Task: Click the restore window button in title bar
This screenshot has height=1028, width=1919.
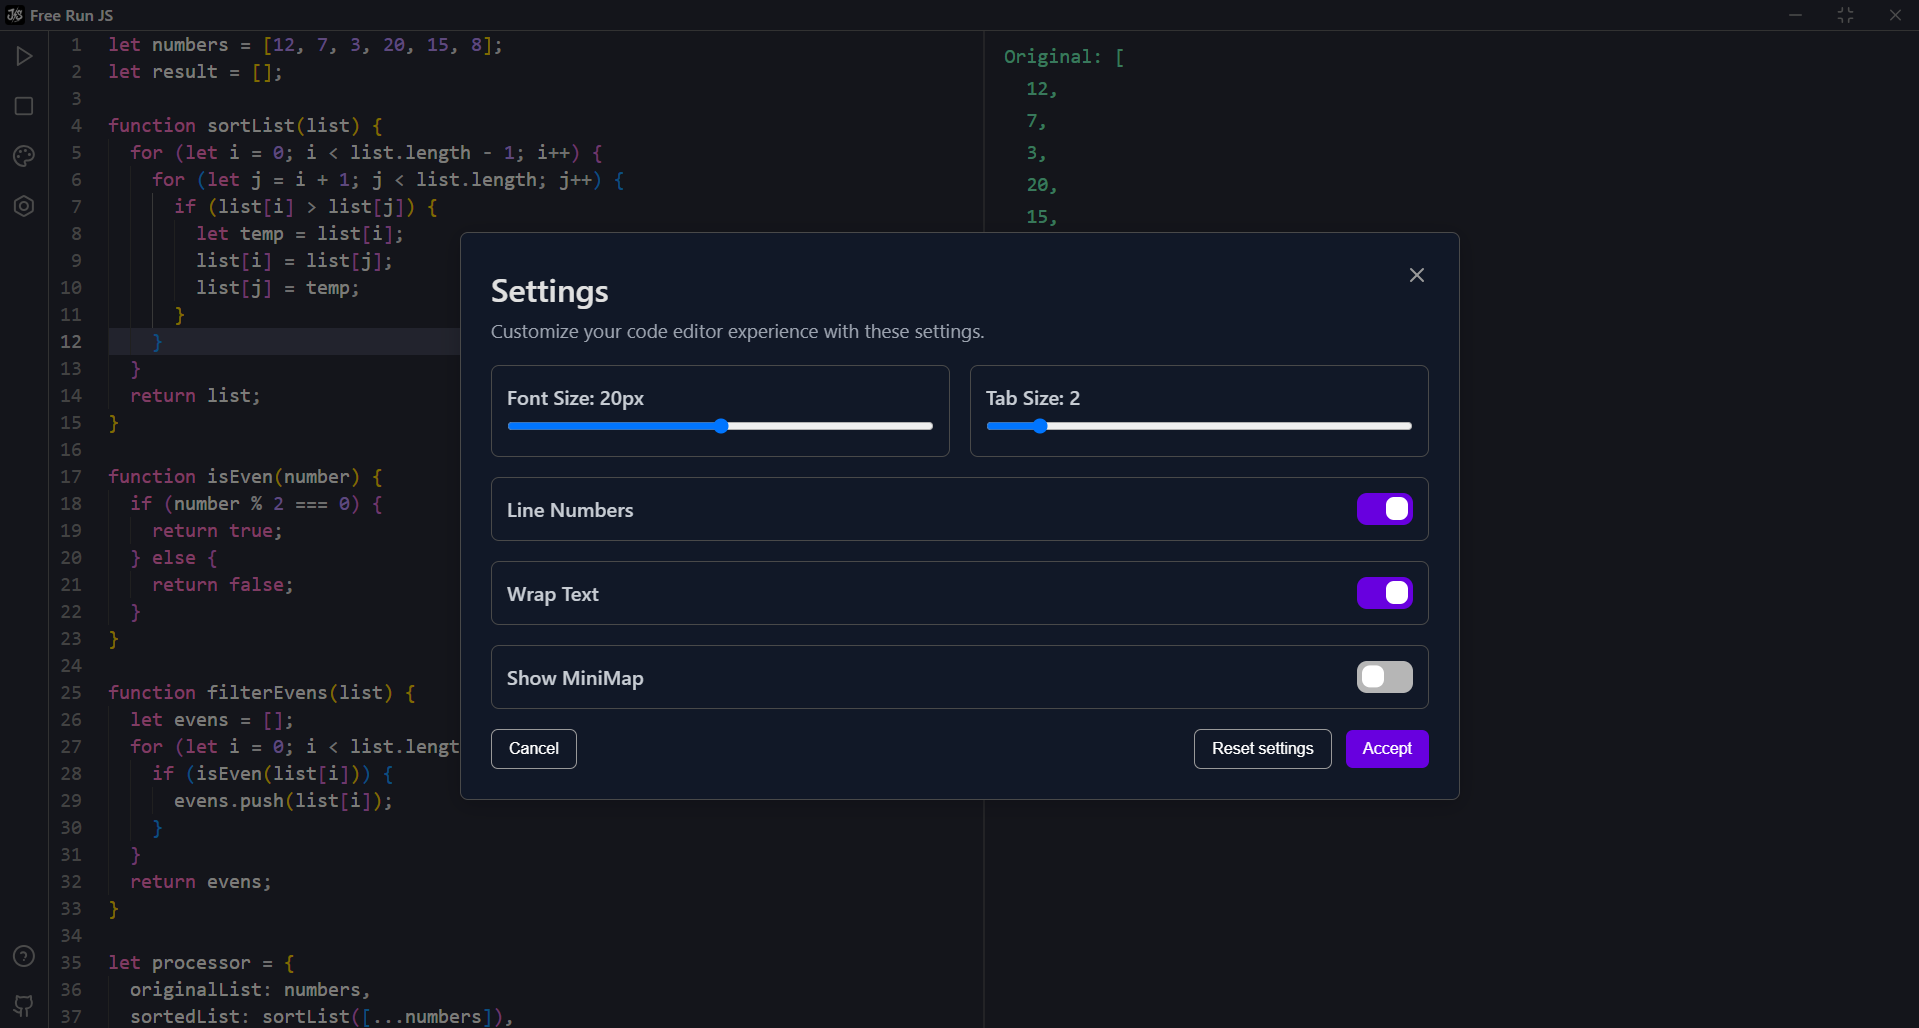Action: 1845,15
